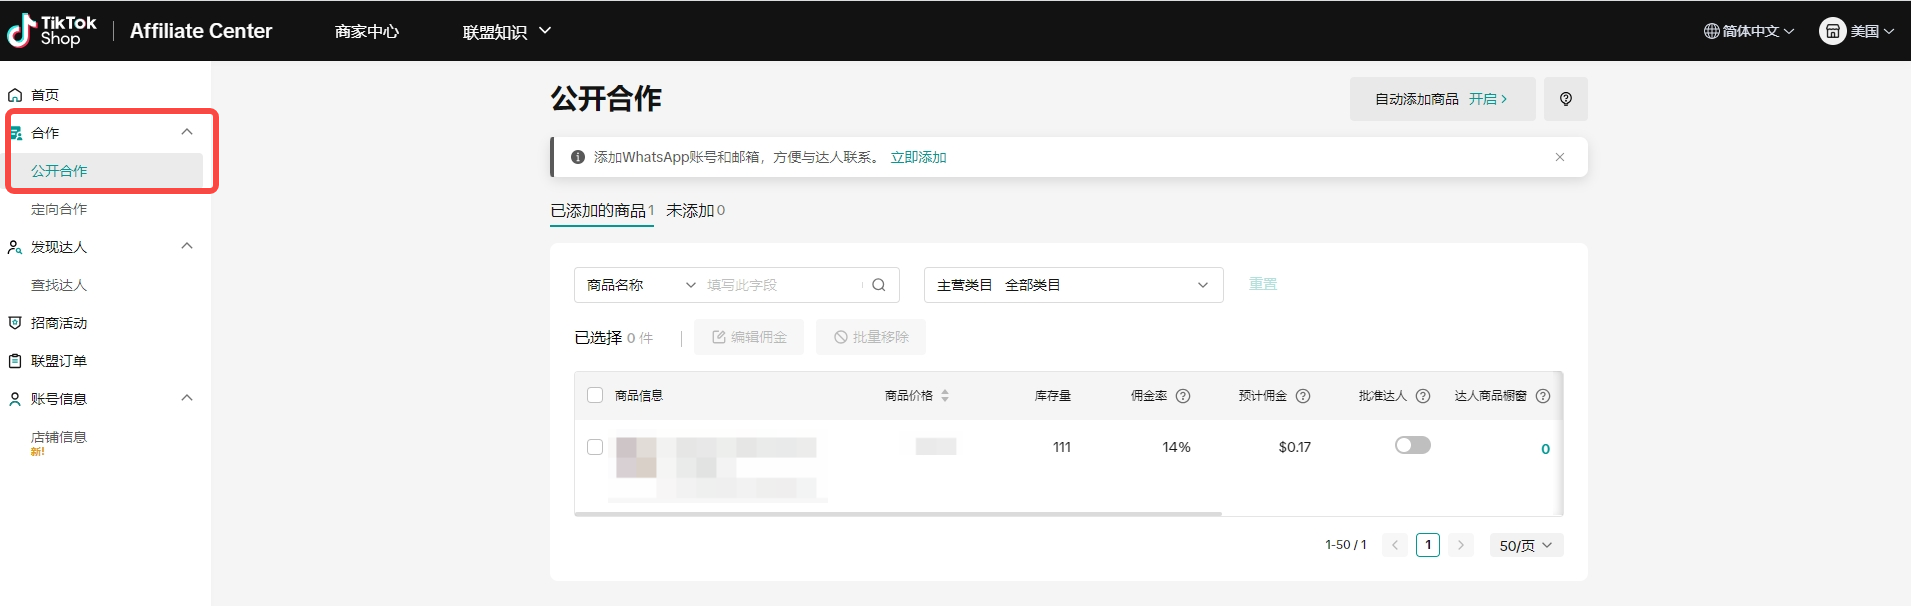Click the help icon beside 预计佣金
Viewport: 1911px width, 606px height.
1303,396
